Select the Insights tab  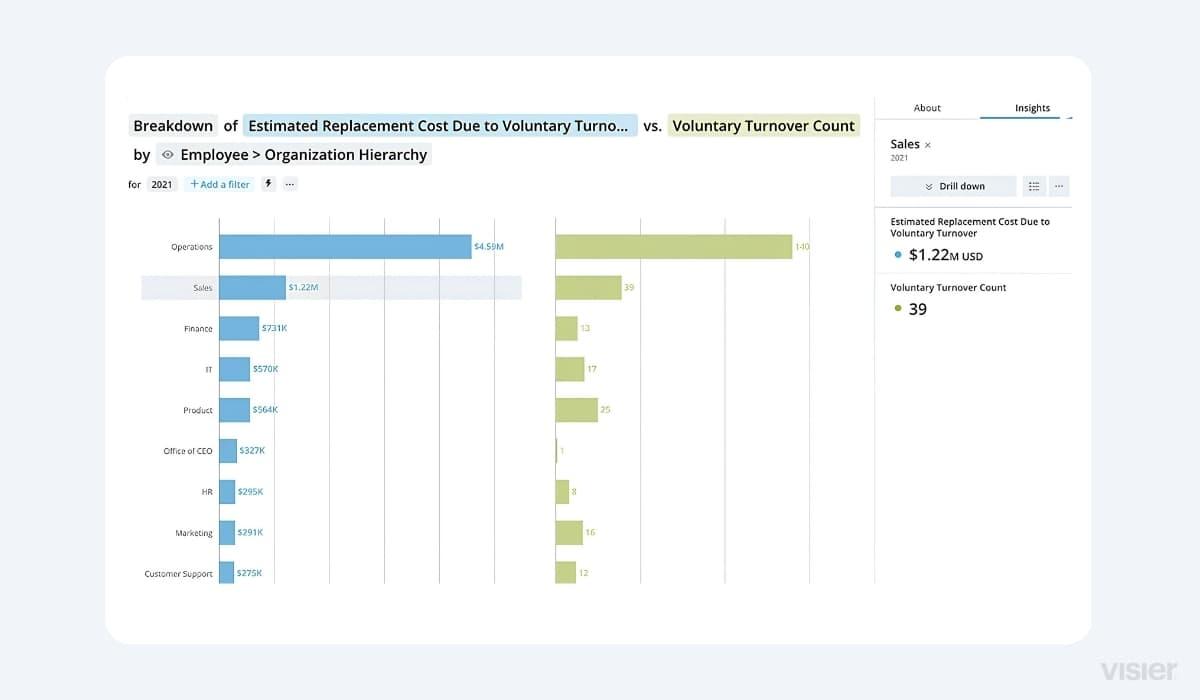click(x=1032, y=108)
